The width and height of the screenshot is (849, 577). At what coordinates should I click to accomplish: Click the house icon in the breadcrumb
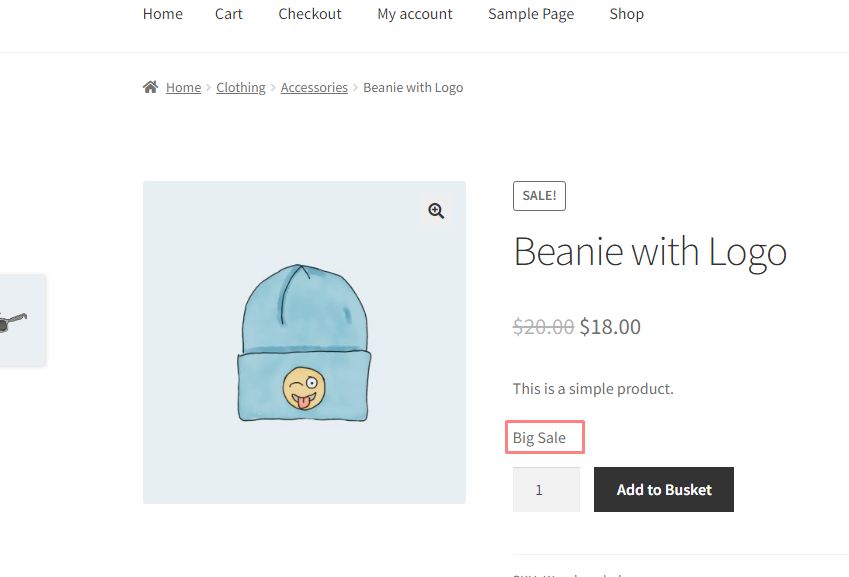[x=151, y=87]
